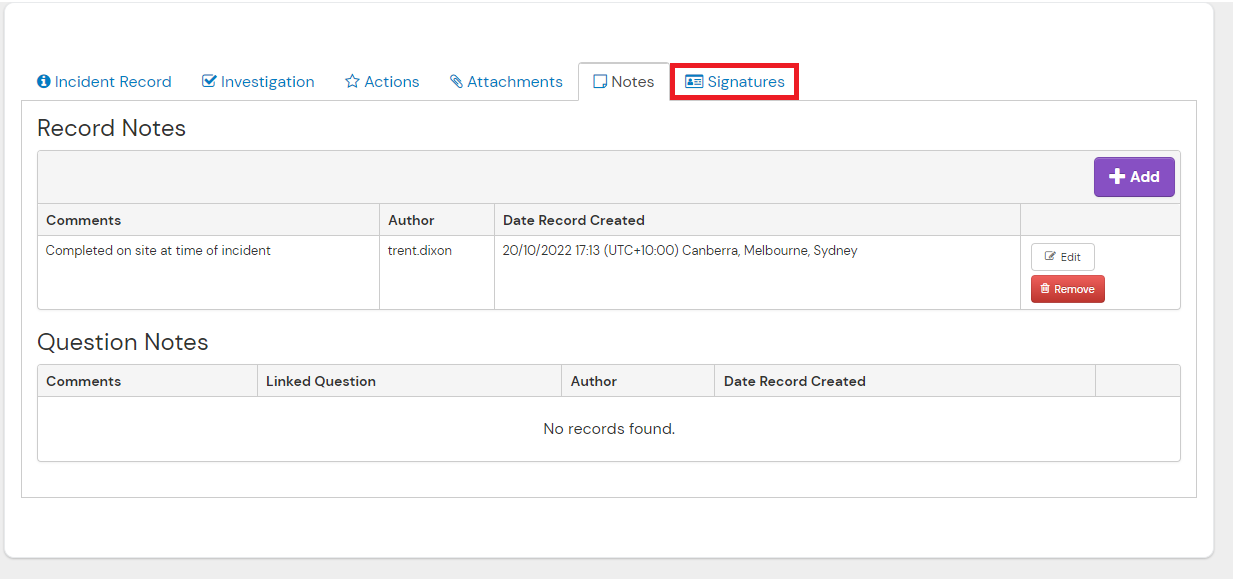The height and width of the screenshot is (579, 1233).
Task: Click Comments column header in Question Notes
Action: (84, 381)
